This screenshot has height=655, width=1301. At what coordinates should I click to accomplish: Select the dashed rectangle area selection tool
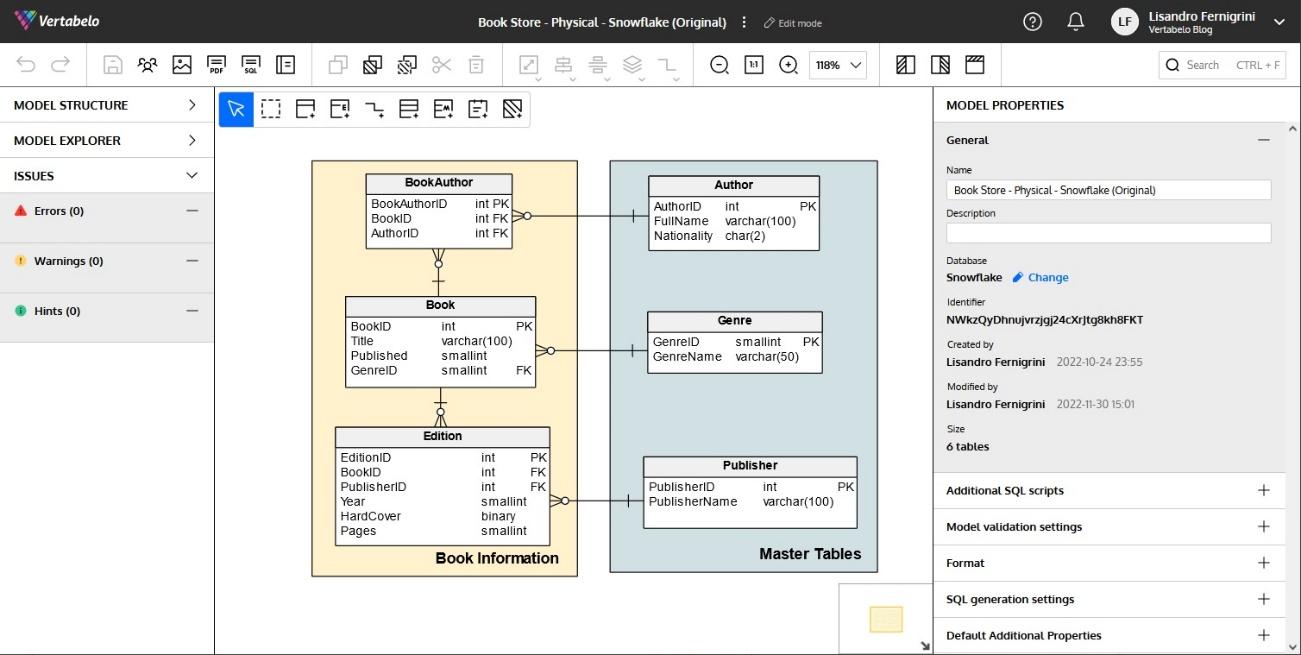[x=271, y=109]
